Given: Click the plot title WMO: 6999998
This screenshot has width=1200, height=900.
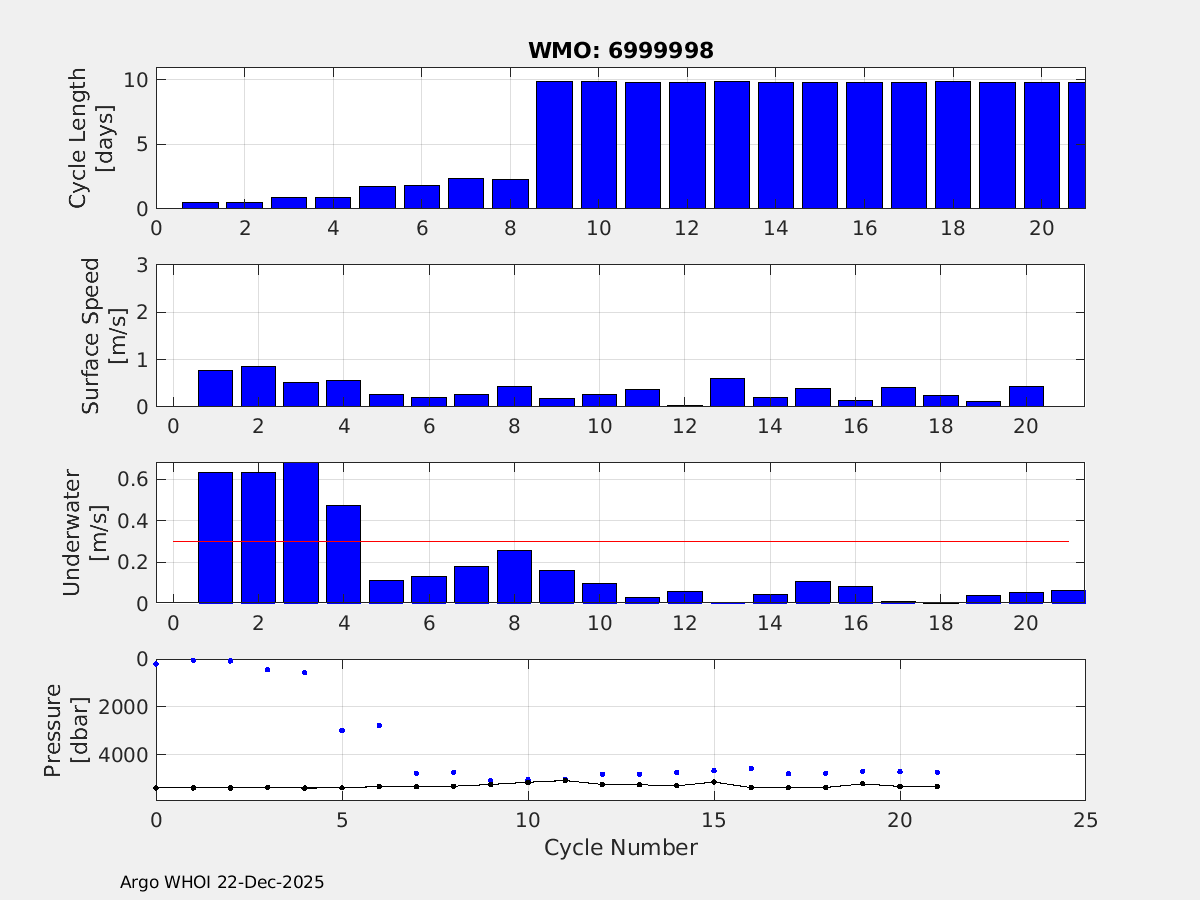Looking at the screenshot, I should pos(620,50).
